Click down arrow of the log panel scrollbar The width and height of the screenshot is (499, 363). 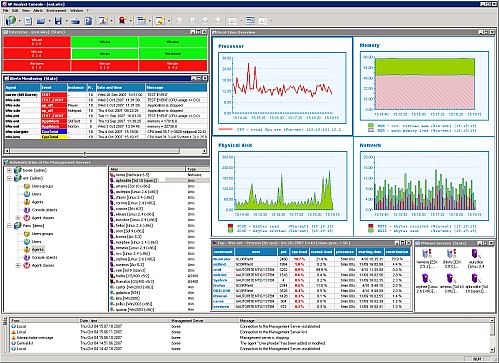click(492, 349)
